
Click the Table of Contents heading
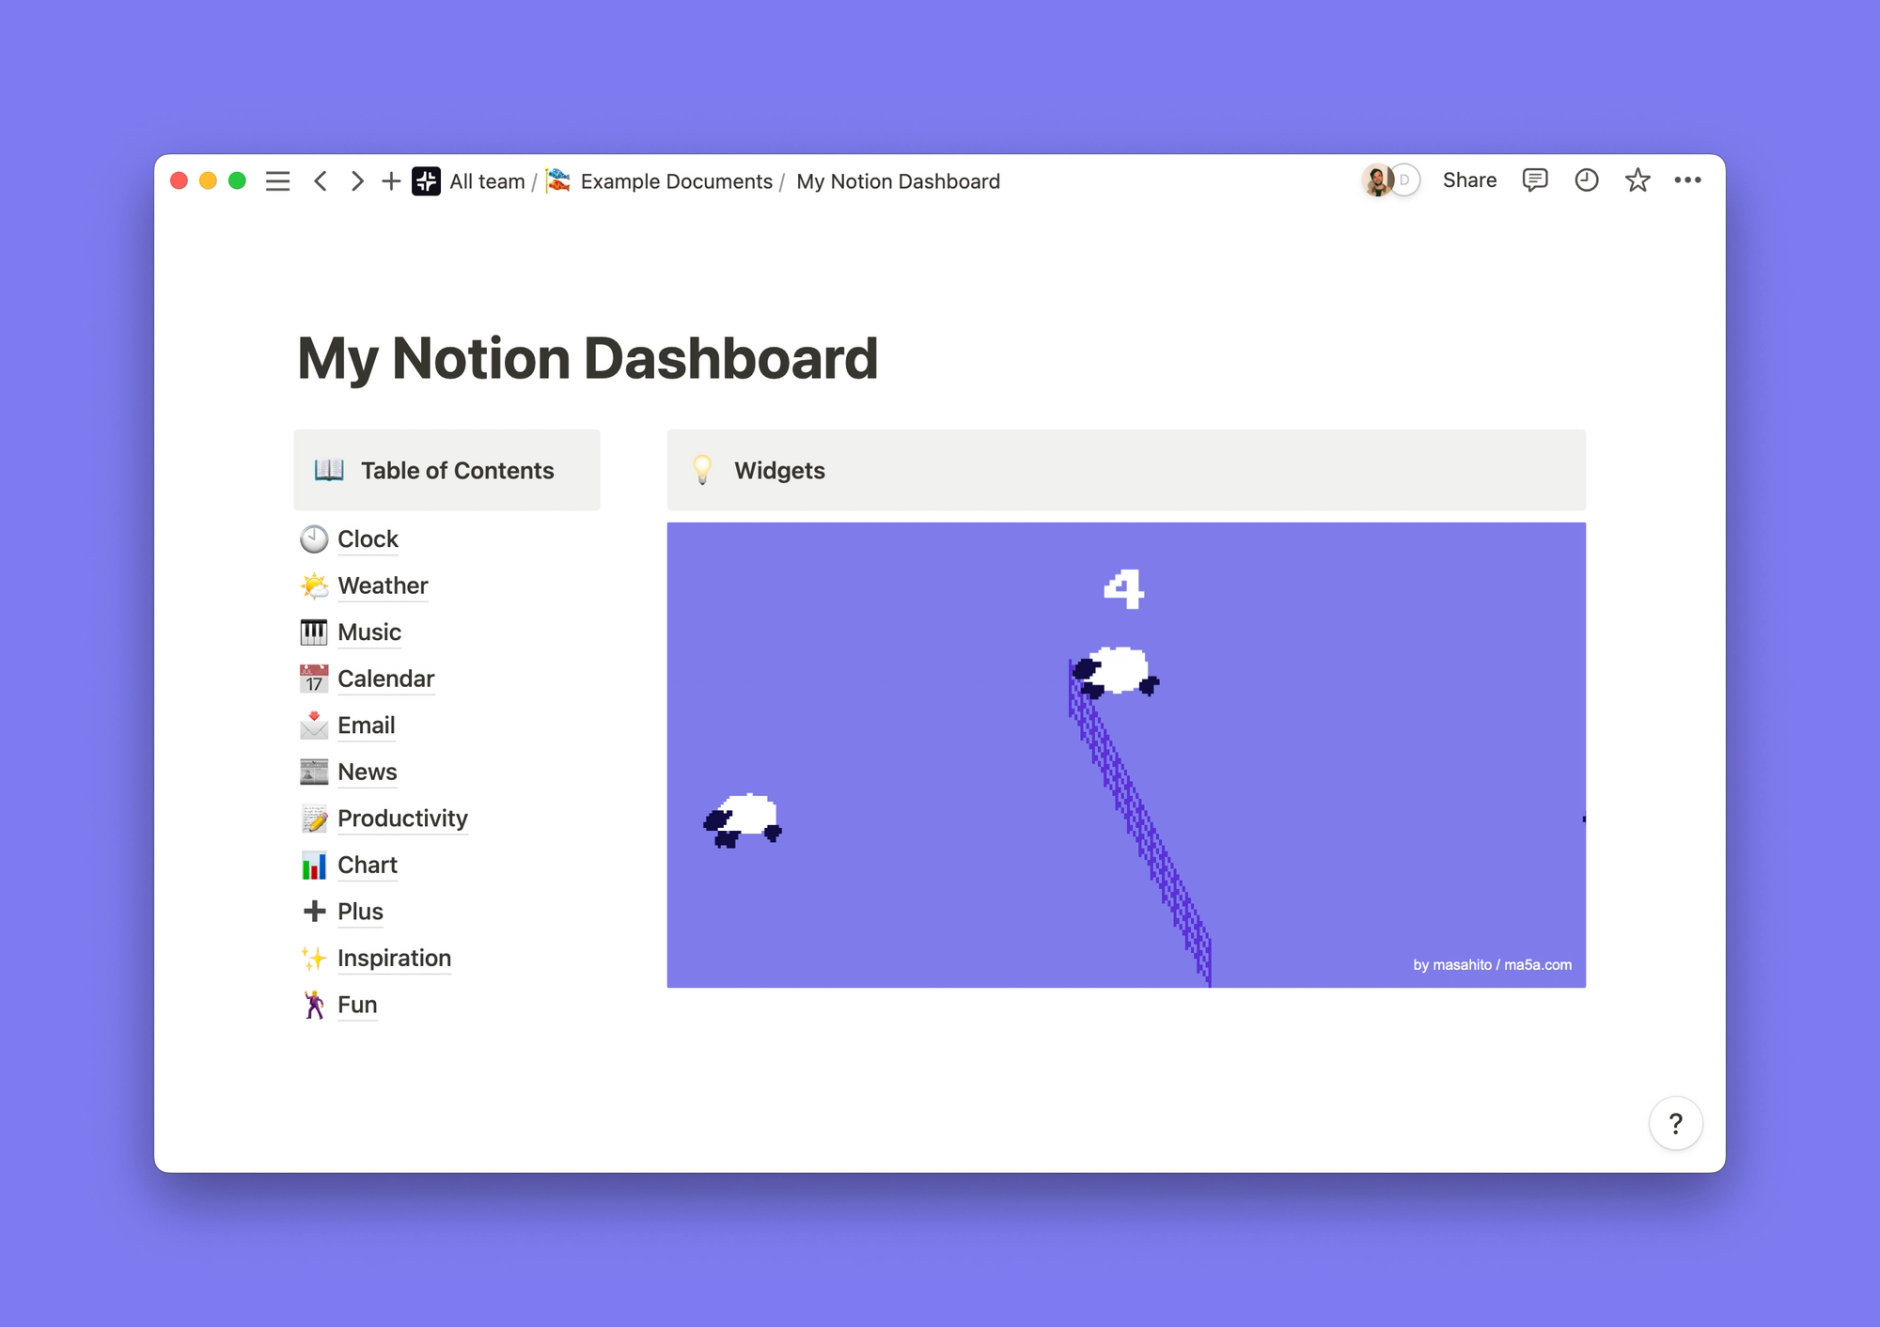click(x=457, y=470)
